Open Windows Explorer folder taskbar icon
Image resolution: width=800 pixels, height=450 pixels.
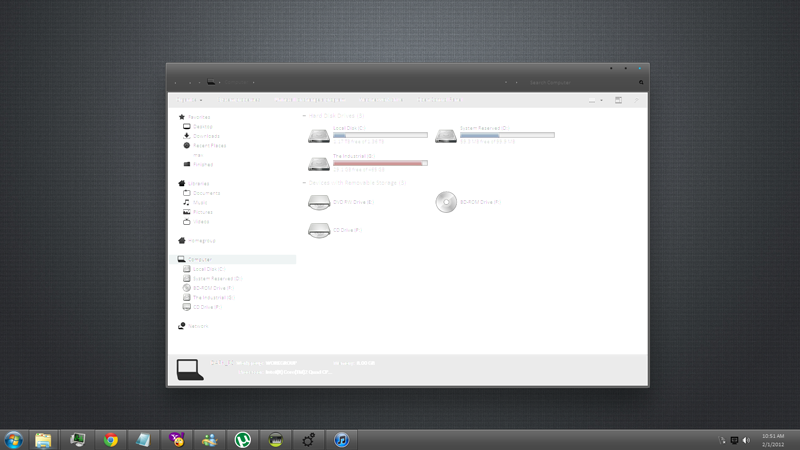coord(43,440)
